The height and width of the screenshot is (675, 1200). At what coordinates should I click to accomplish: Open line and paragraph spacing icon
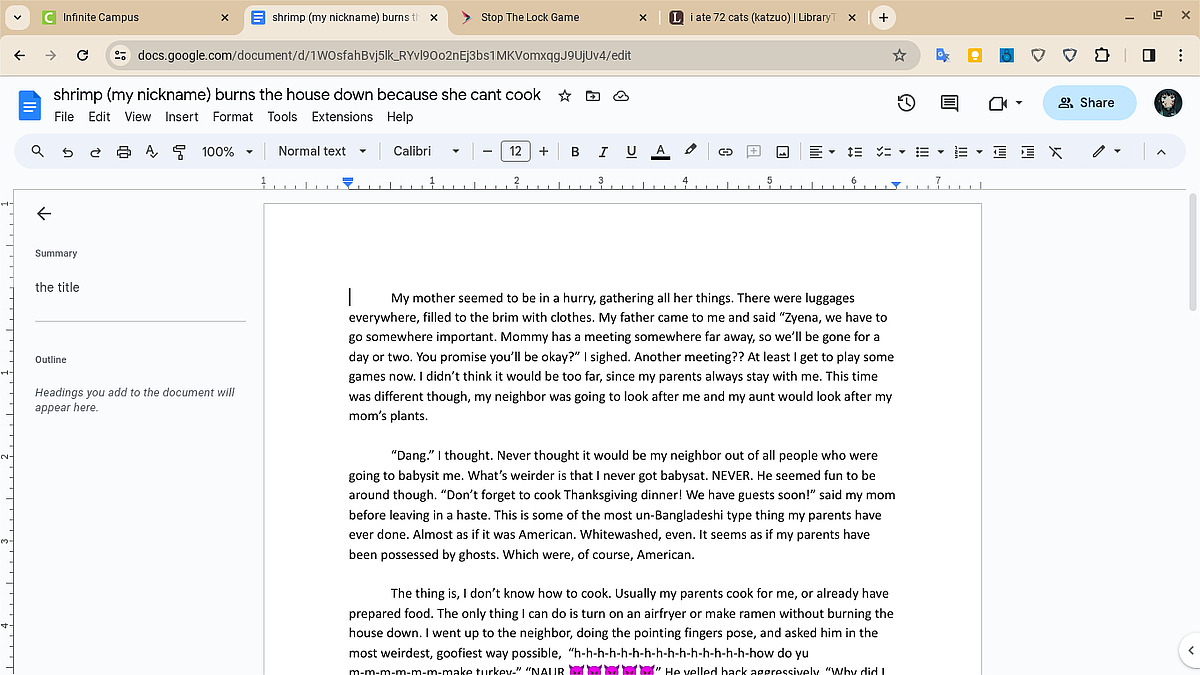(x=855, y=151)
